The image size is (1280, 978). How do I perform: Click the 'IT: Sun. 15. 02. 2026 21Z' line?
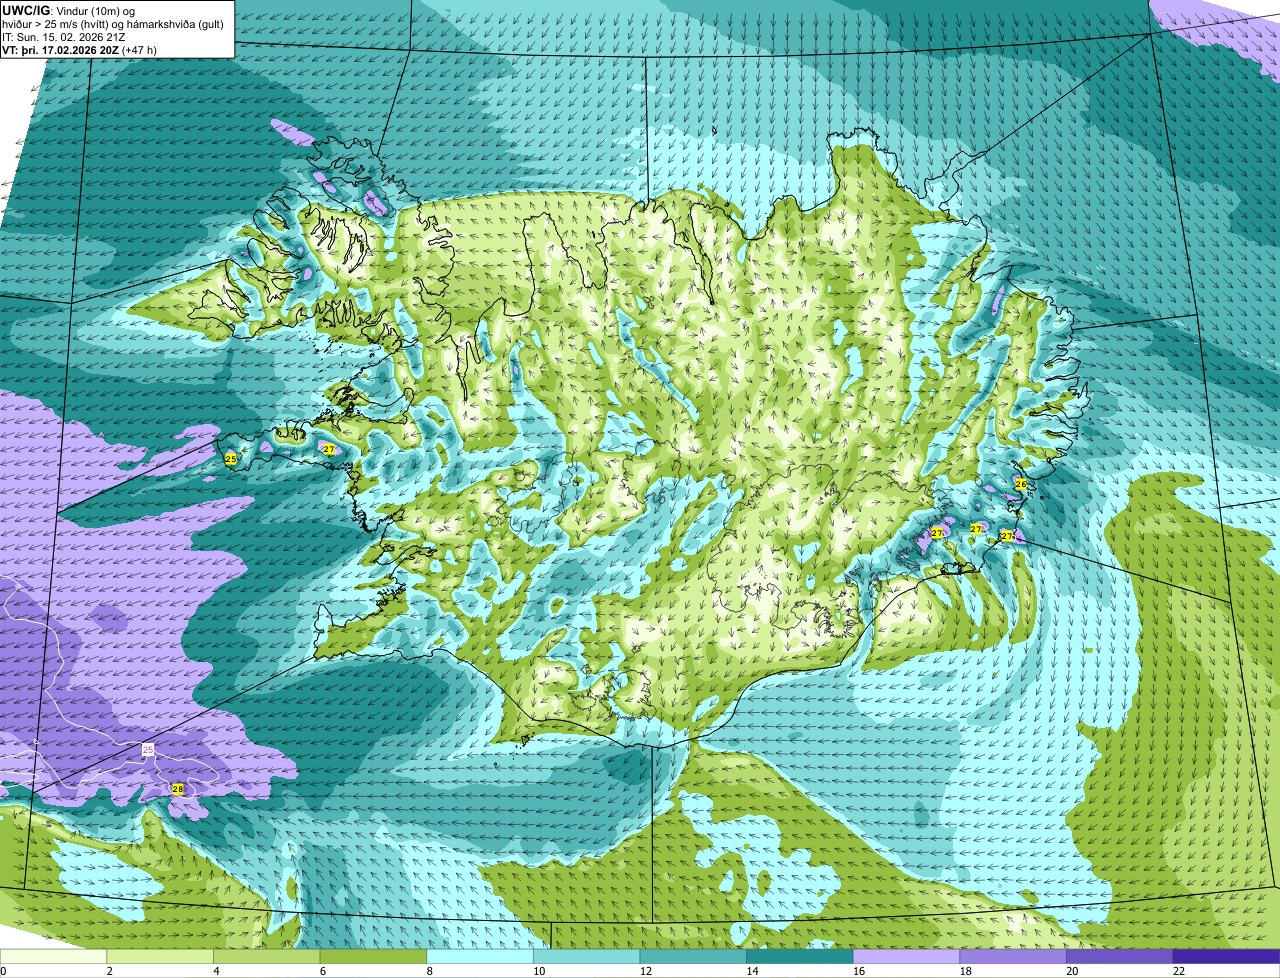64,37
